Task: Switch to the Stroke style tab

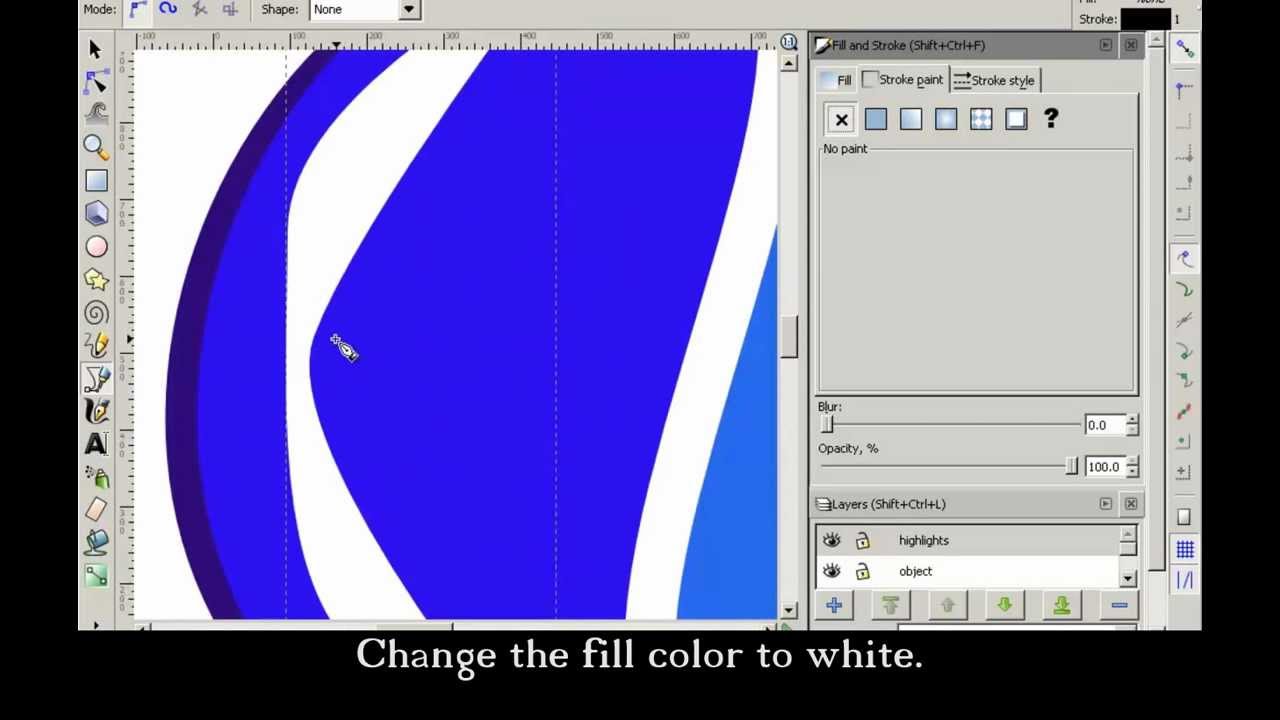Action: [994, 80]
